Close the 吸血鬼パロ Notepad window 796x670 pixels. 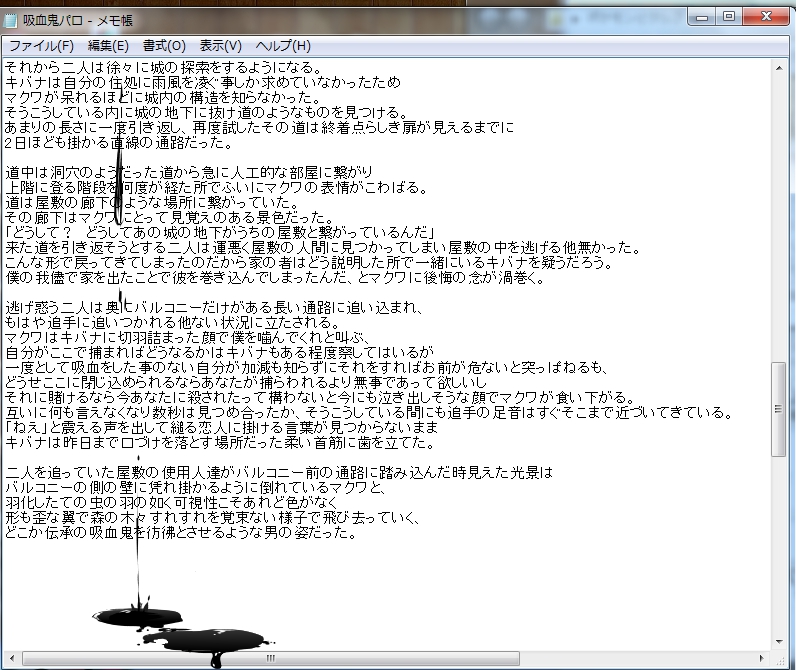pyautogui.click(x=766, y=17)
